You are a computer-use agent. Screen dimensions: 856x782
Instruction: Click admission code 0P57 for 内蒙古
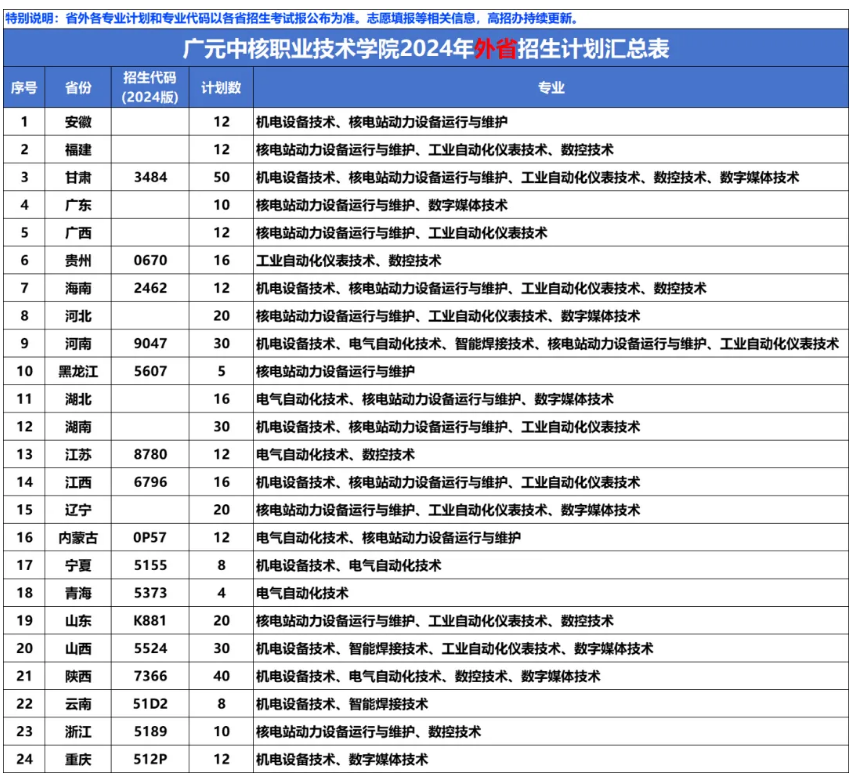tap(150, 538)
